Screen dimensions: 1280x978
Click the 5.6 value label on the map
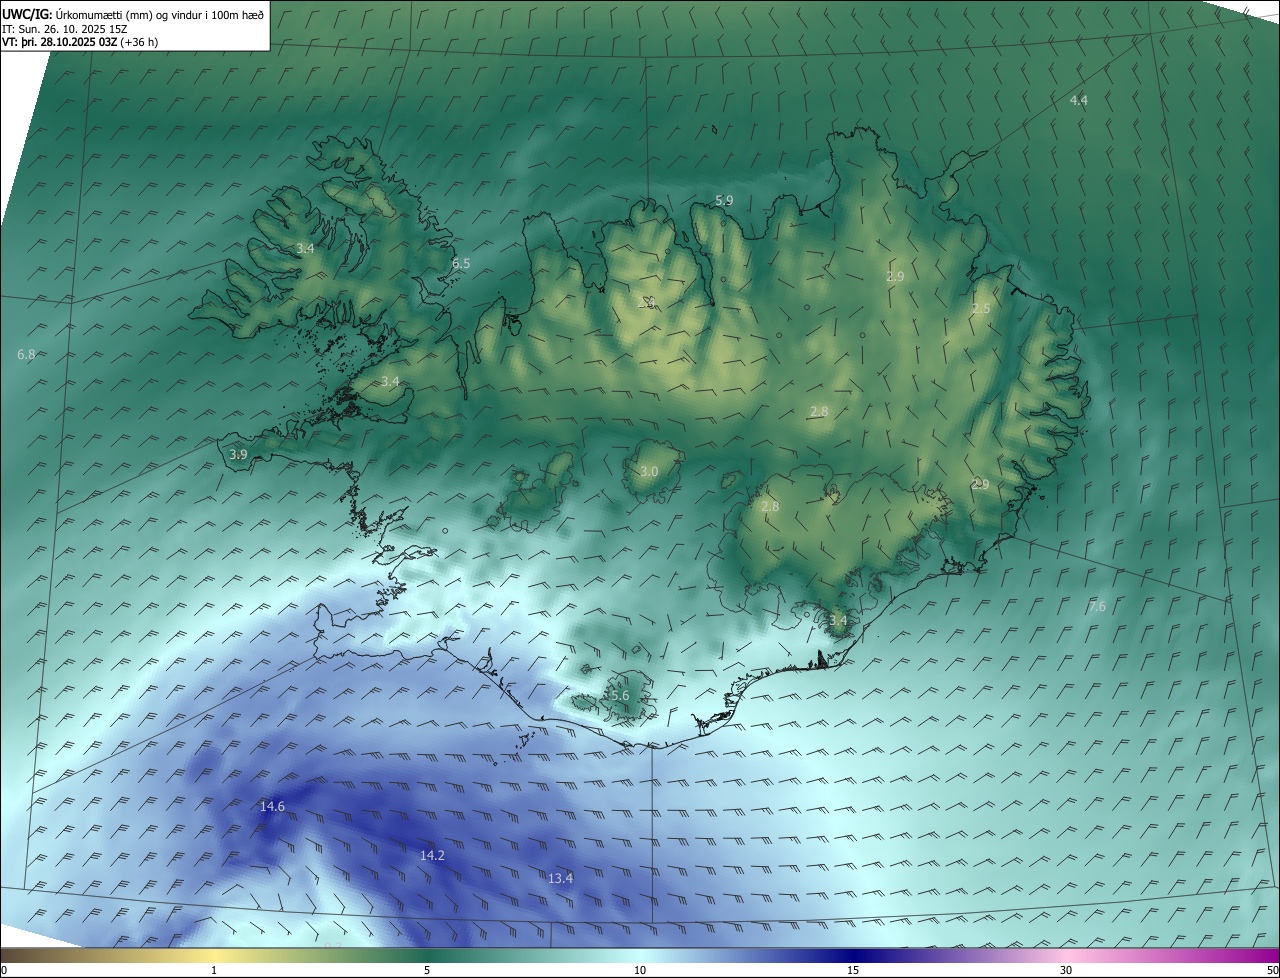point(620,695)
